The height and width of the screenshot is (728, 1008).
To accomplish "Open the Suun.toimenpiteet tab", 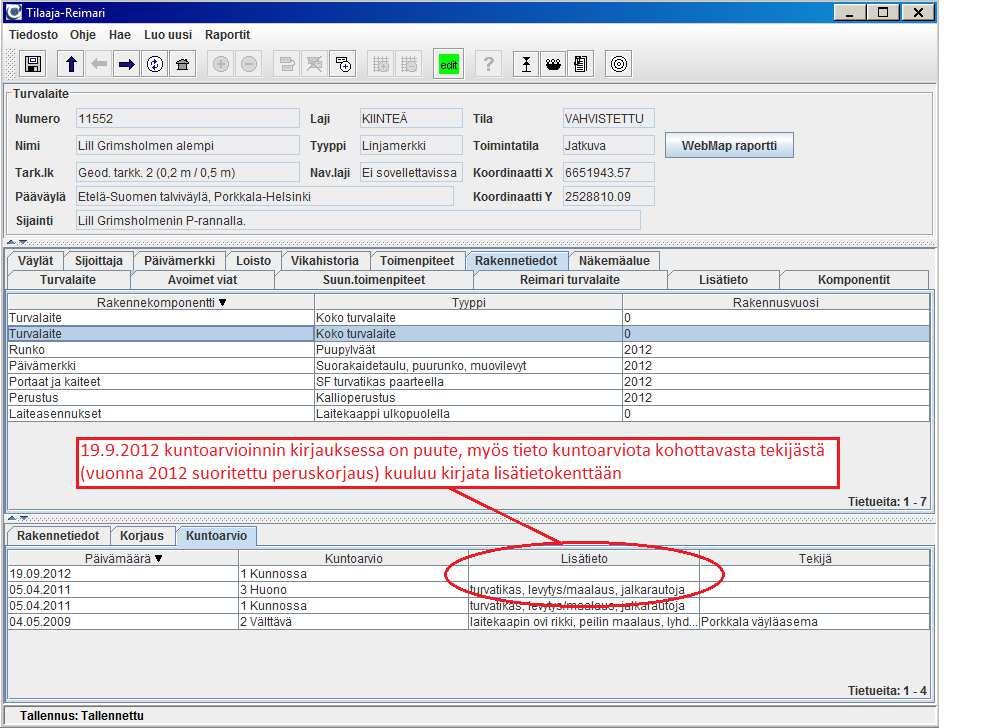I will click(x=374, y=280).
